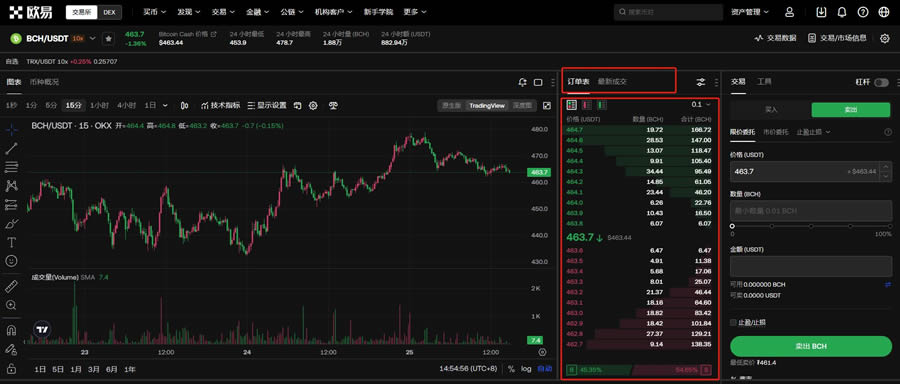
Task: Open the emoji sticker tool
Action: (11, 261)
